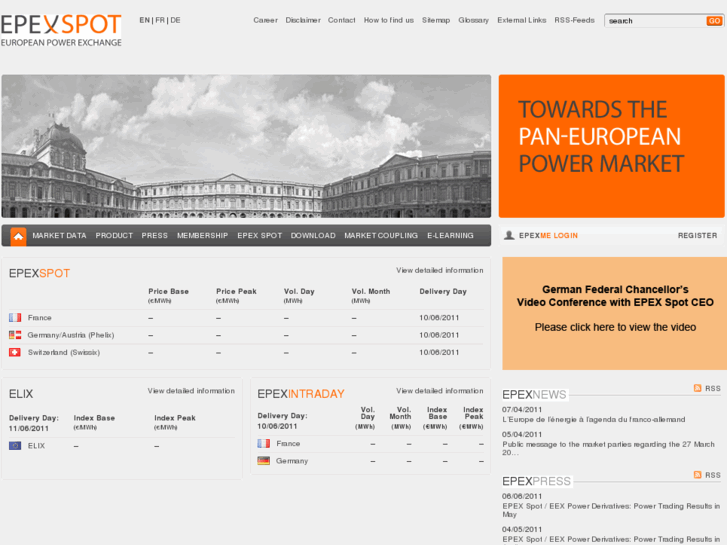Click into the search input field
727x545 pixels.
click(656, 21)
